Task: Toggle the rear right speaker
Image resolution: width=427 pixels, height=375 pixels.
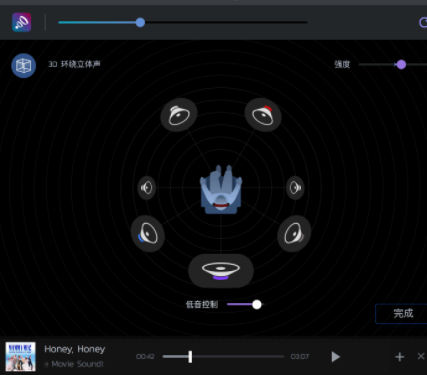Action: pos(294,233)
